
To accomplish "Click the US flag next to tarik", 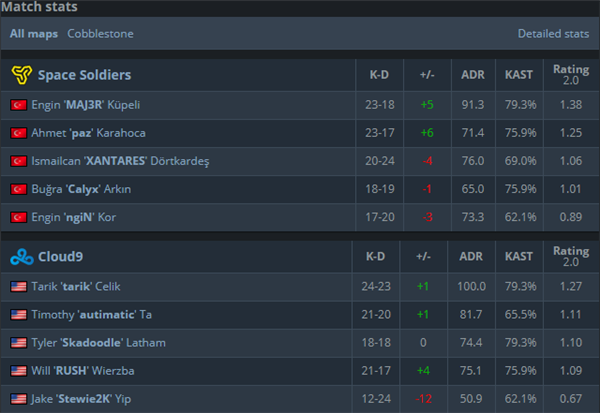I will (18, 286).
